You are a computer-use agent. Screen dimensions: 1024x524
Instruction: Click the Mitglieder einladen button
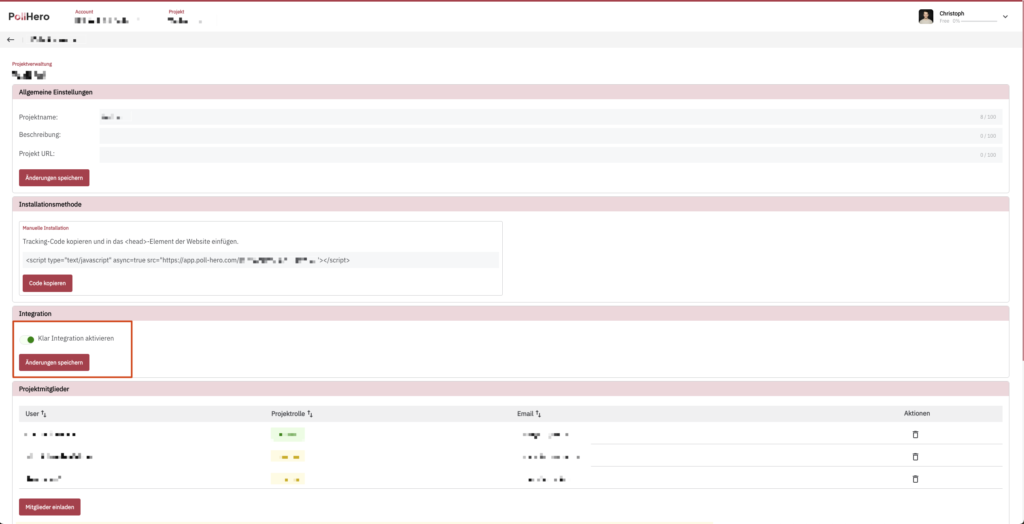pos(50,506)
